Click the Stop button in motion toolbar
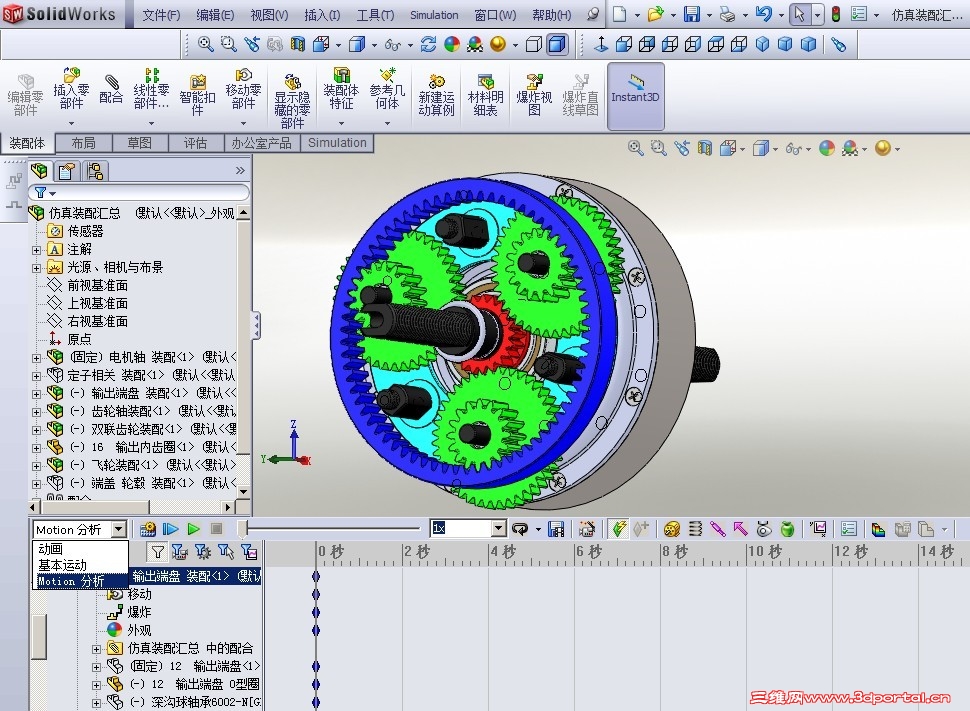 [217, 529]
